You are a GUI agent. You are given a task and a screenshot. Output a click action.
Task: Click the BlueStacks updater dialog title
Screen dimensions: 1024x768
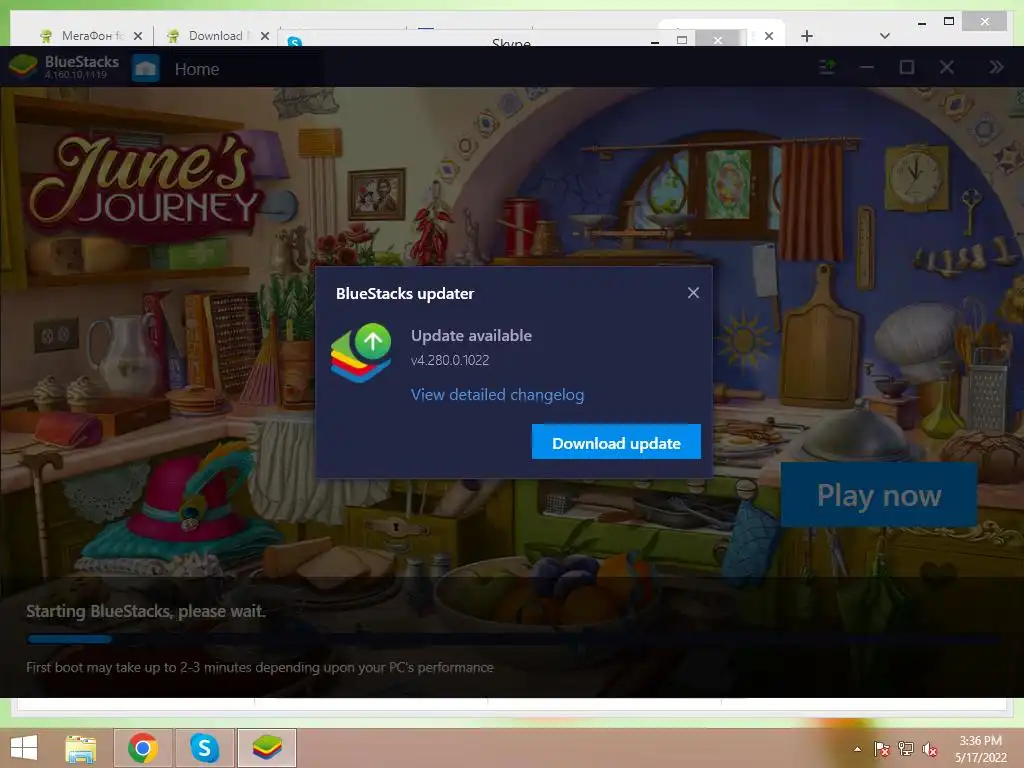(405, 294)
